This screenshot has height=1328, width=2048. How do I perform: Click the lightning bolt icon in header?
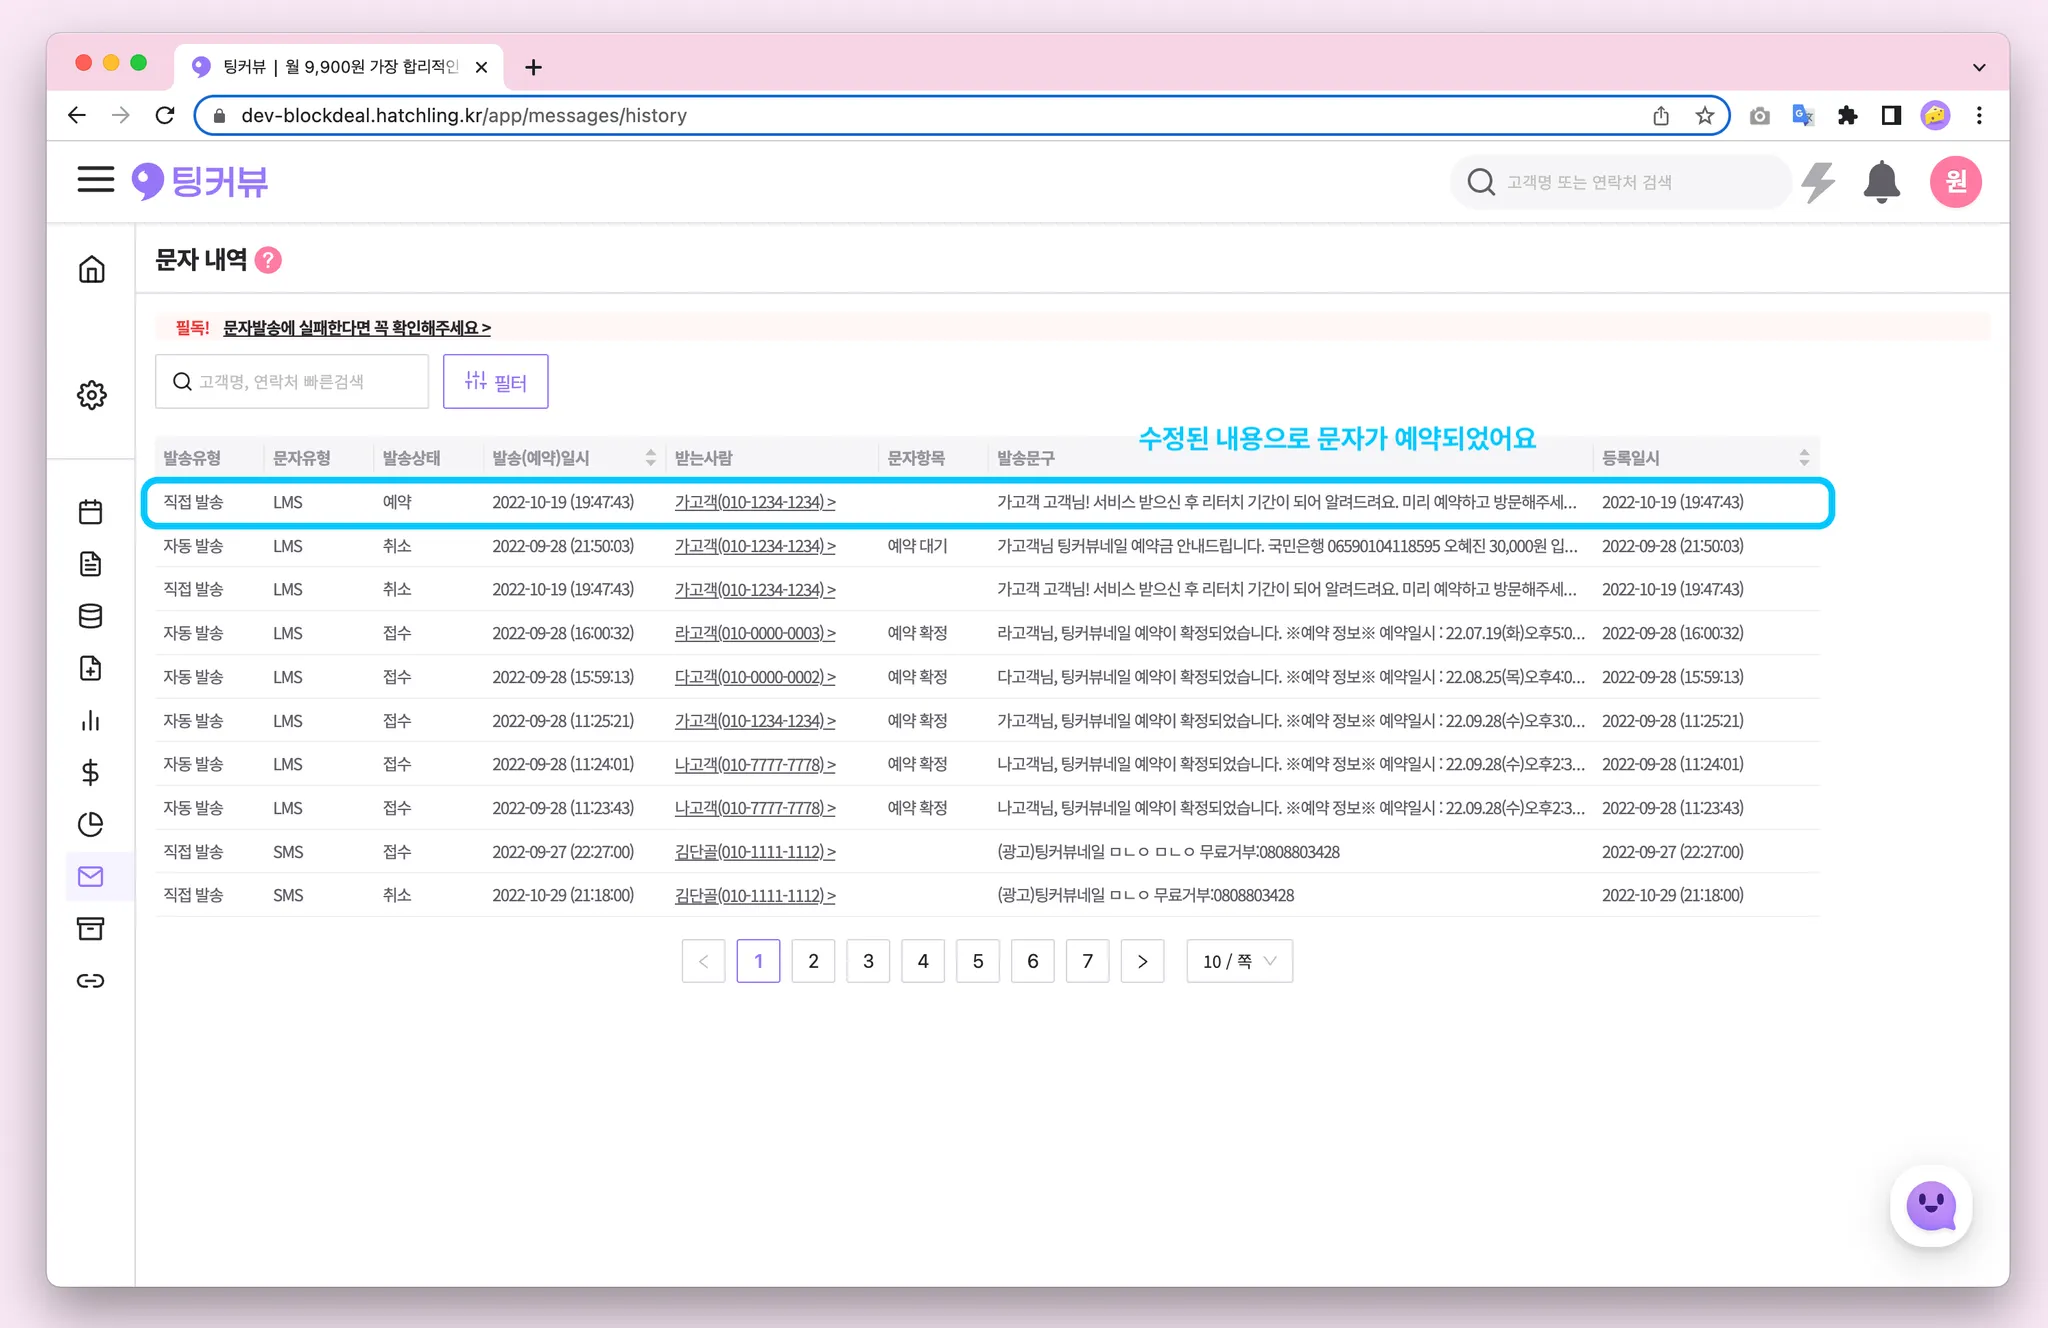(x=1818, y=182)
